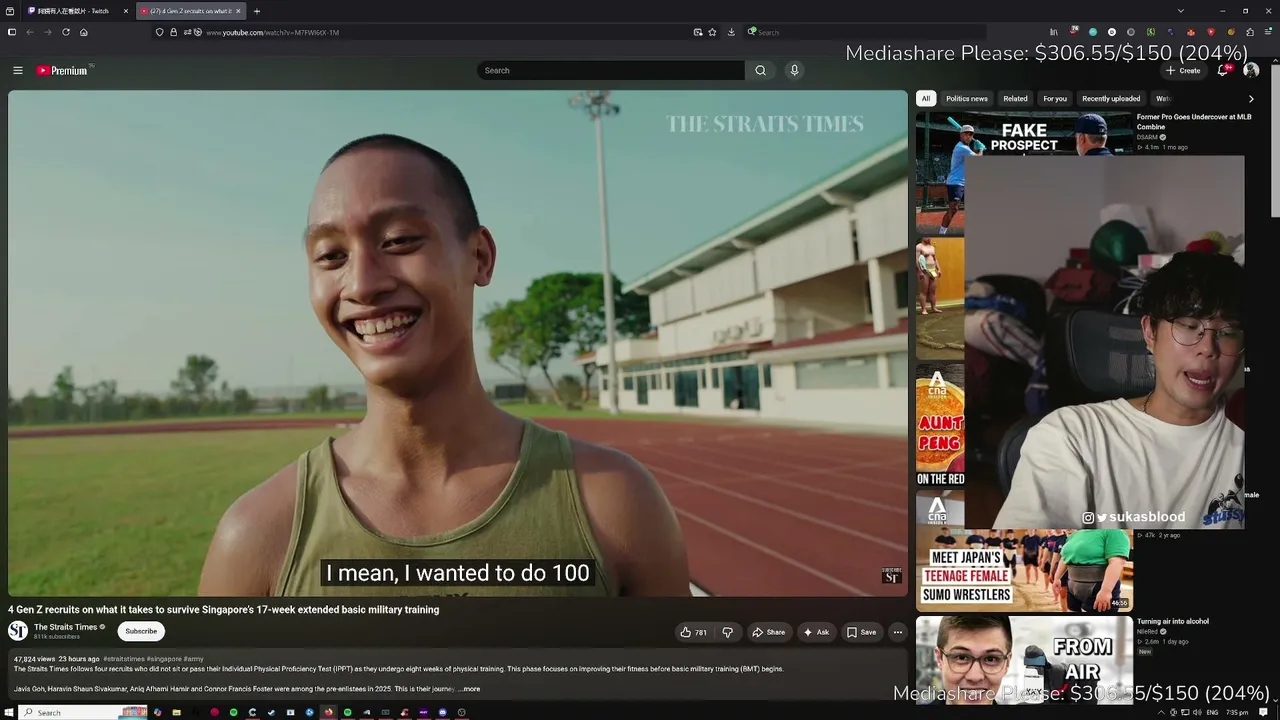Toggle the browser sidebar button

[12, 32]
